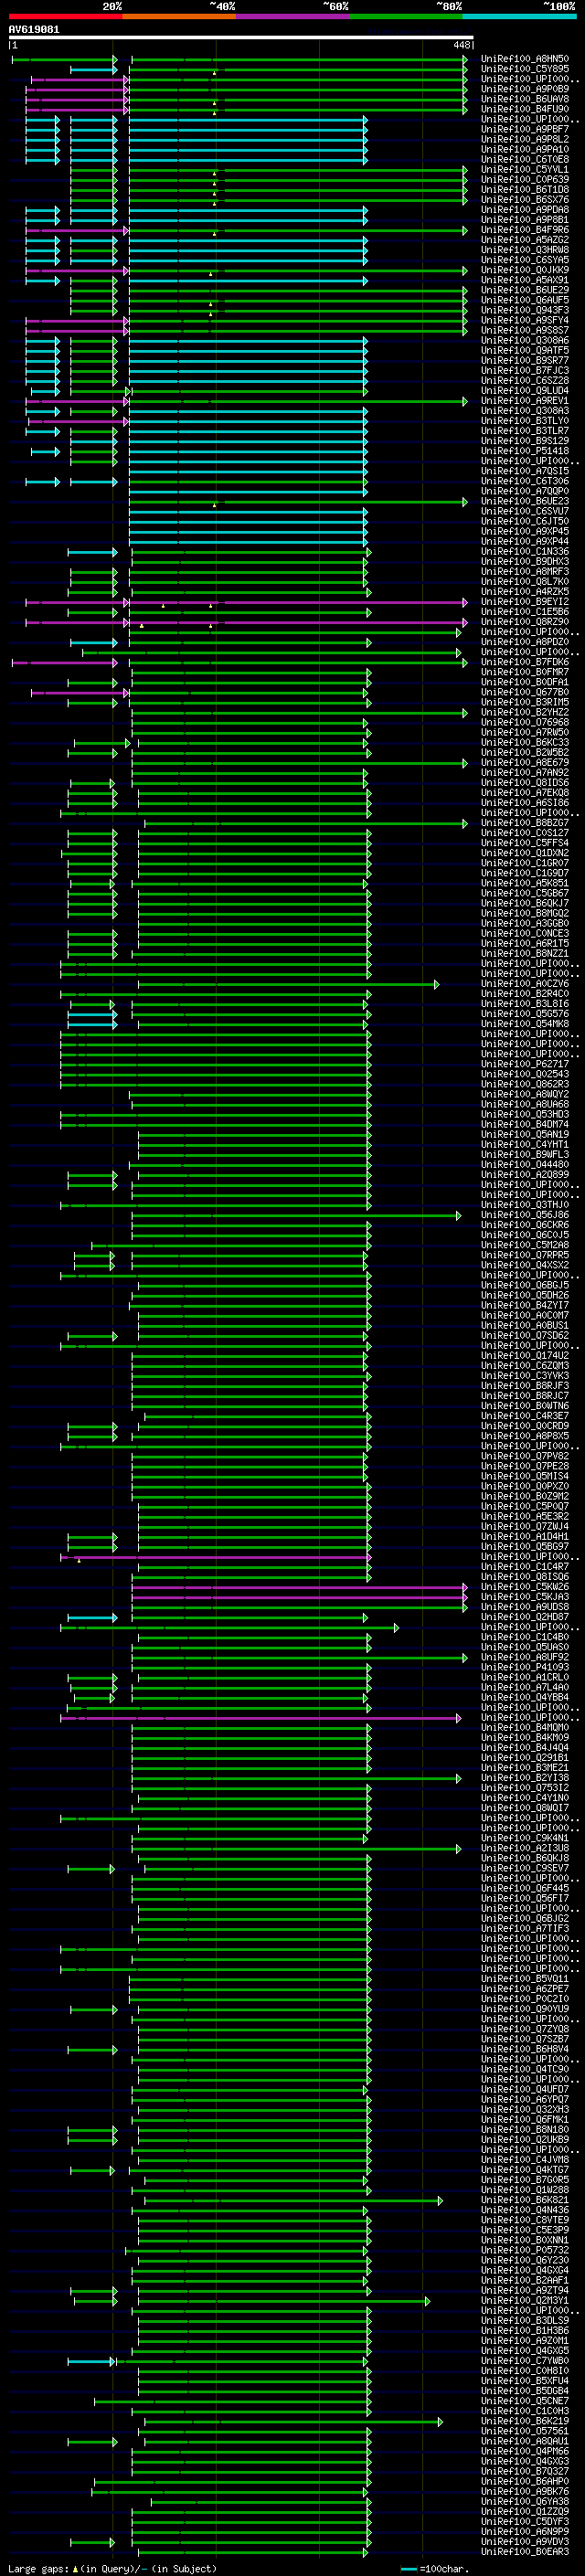Screen dimensions: 585x2576
Task: Select hit label UniRef100_Q308A6
Action: click(x=525, y=341)
